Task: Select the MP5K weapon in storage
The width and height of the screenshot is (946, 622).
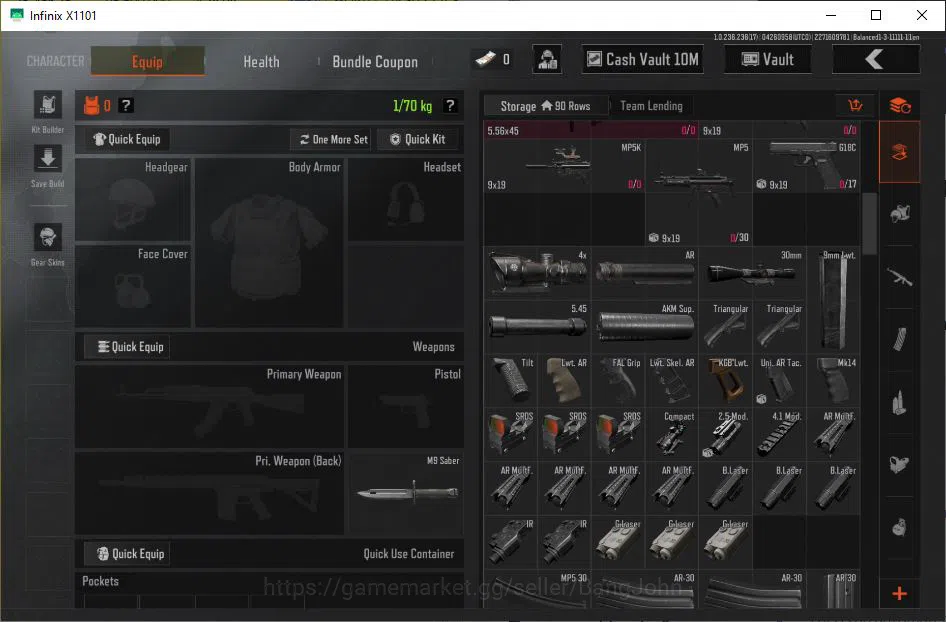Action: pyautogui.click(x=564, y=165)
